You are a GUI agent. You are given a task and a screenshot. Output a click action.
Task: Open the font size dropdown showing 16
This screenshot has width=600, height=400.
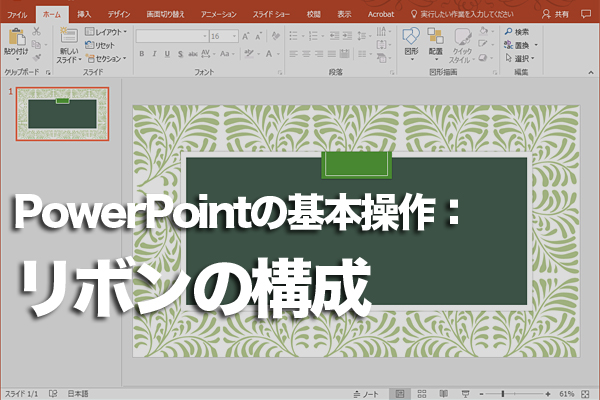234,36
